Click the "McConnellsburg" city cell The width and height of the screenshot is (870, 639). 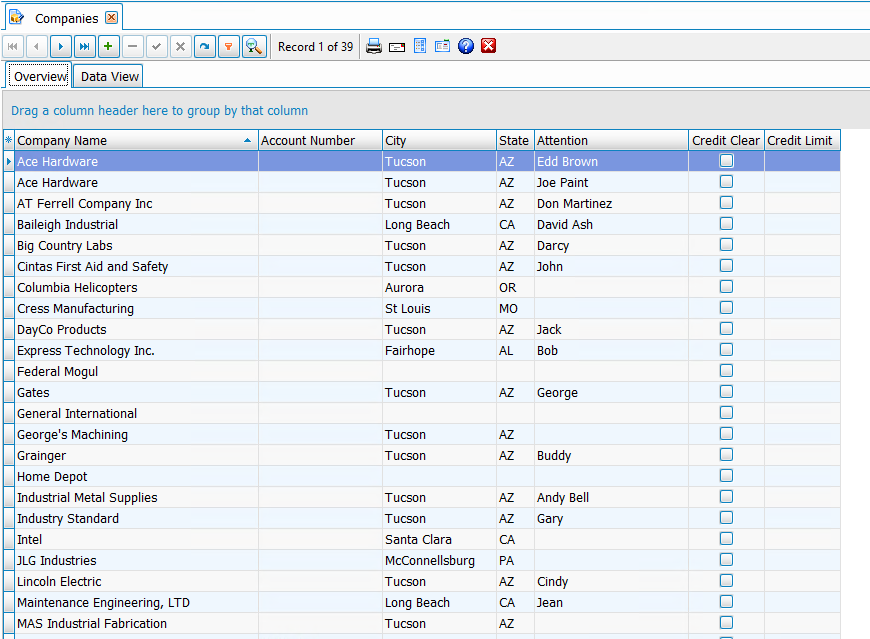[439, 561]
